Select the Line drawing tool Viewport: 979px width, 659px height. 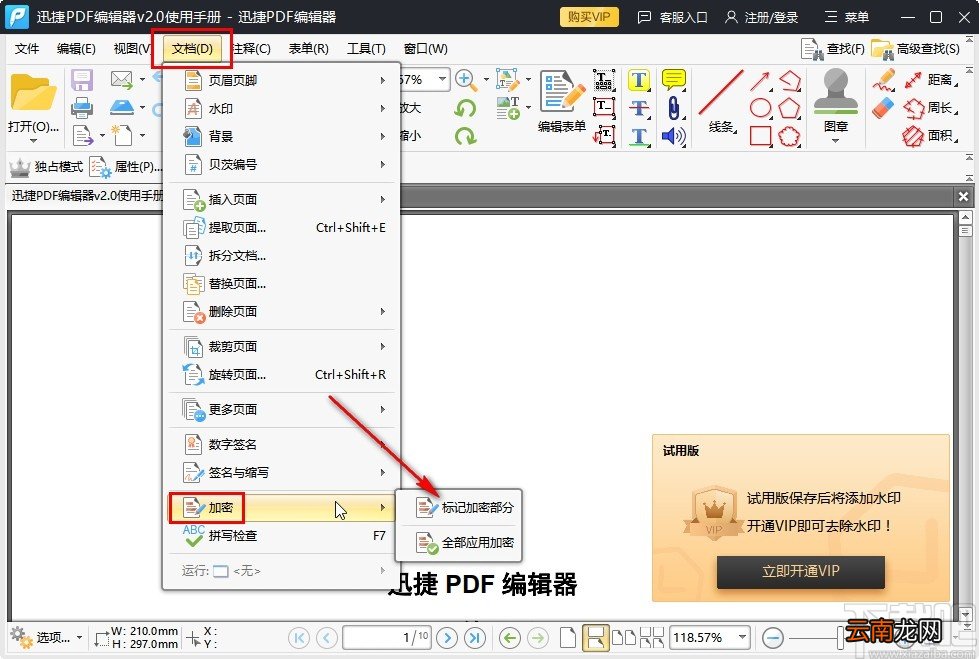[x=721, y=92]
